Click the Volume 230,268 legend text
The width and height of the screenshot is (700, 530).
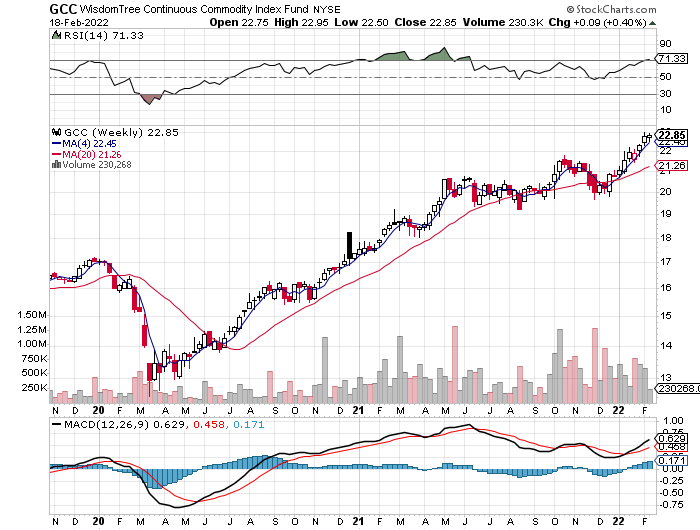point(97,165)
